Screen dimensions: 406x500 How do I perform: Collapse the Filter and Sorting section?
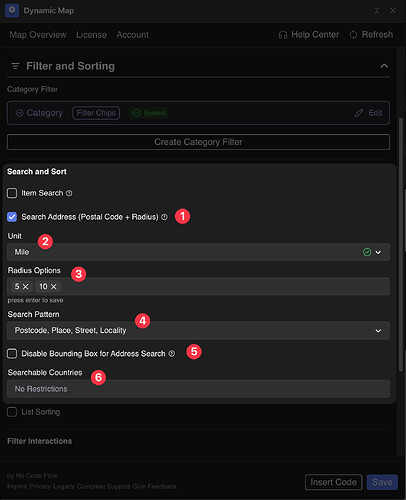(384, 66)
